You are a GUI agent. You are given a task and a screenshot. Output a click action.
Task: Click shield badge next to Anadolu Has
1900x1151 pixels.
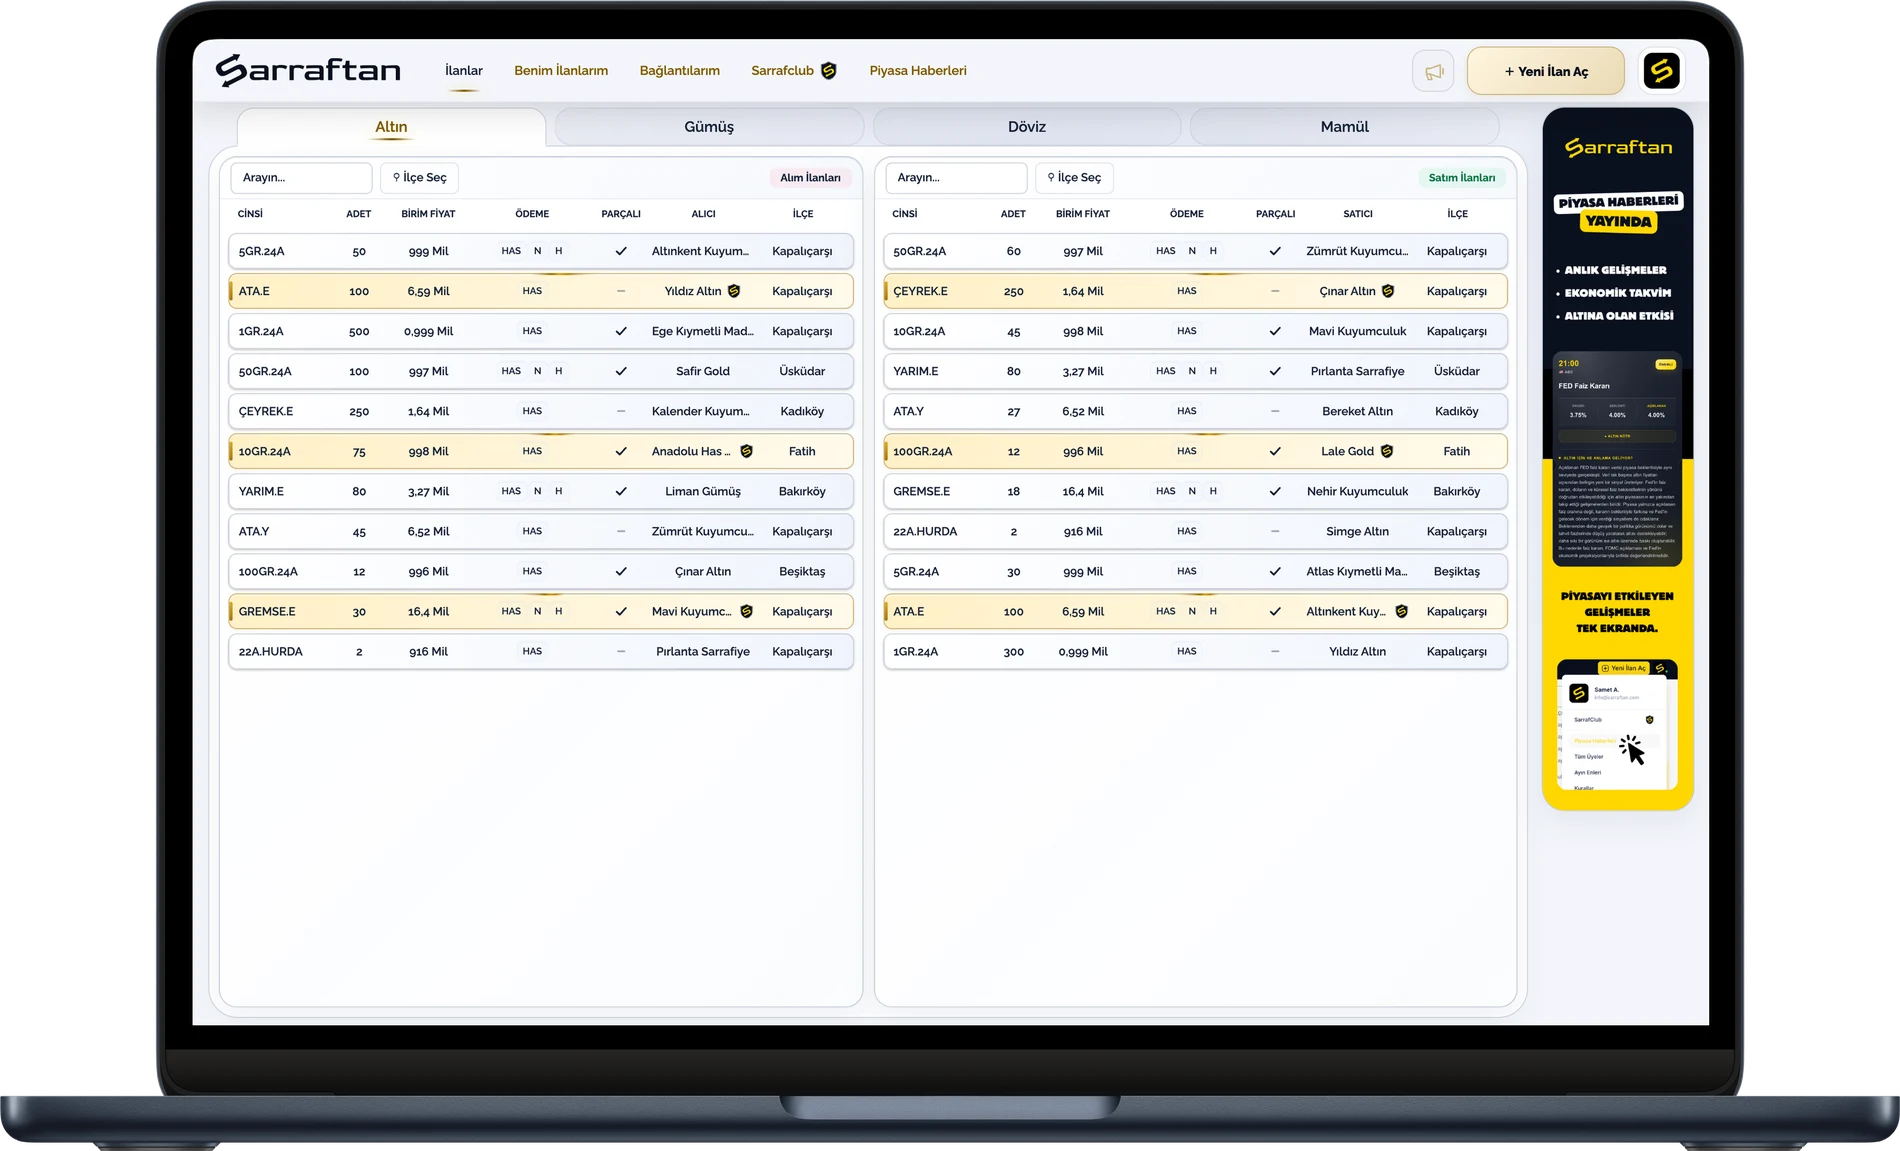pyautogui.click(x=746, y=451)
